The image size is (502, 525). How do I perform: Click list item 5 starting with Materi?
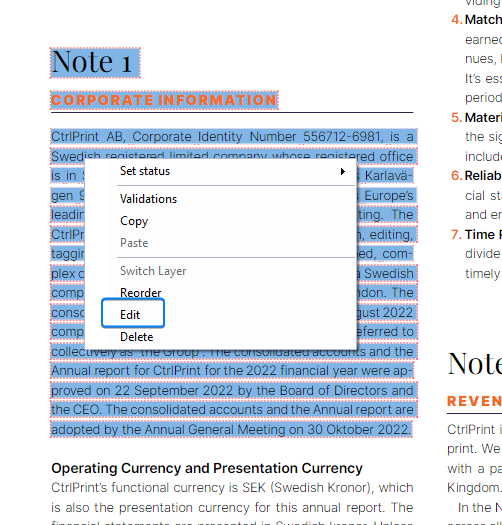tap(476, 118)
